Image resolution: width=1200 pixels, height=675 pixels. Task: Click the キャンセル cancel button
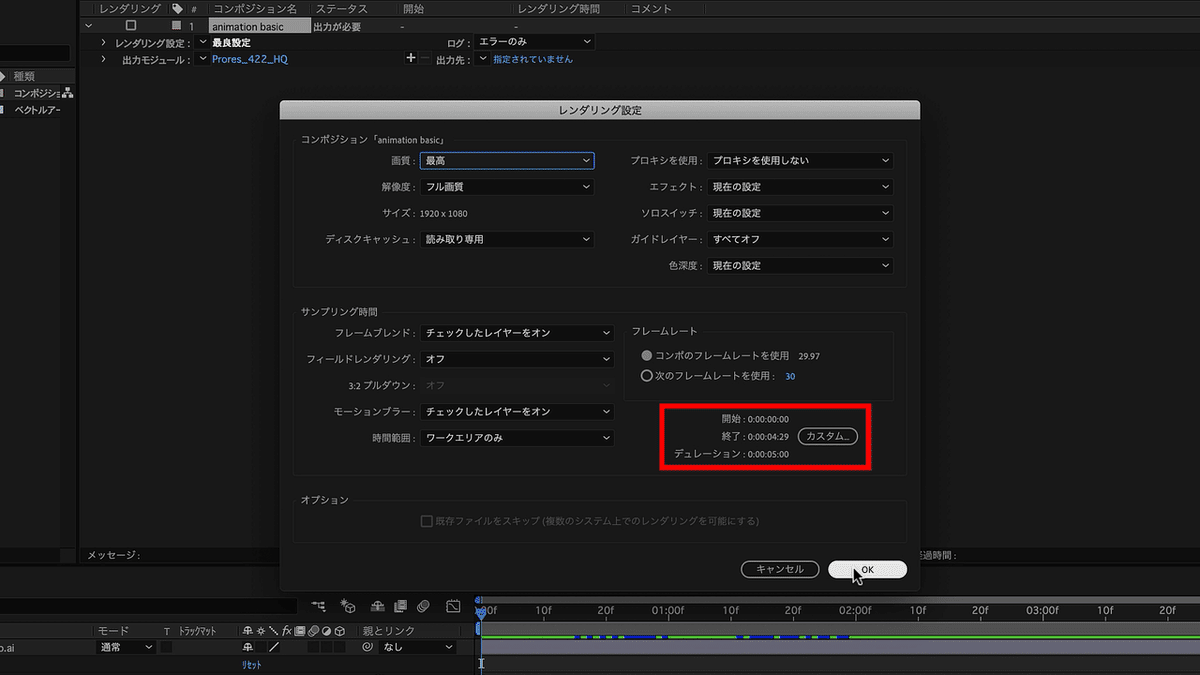coord(780,569)
